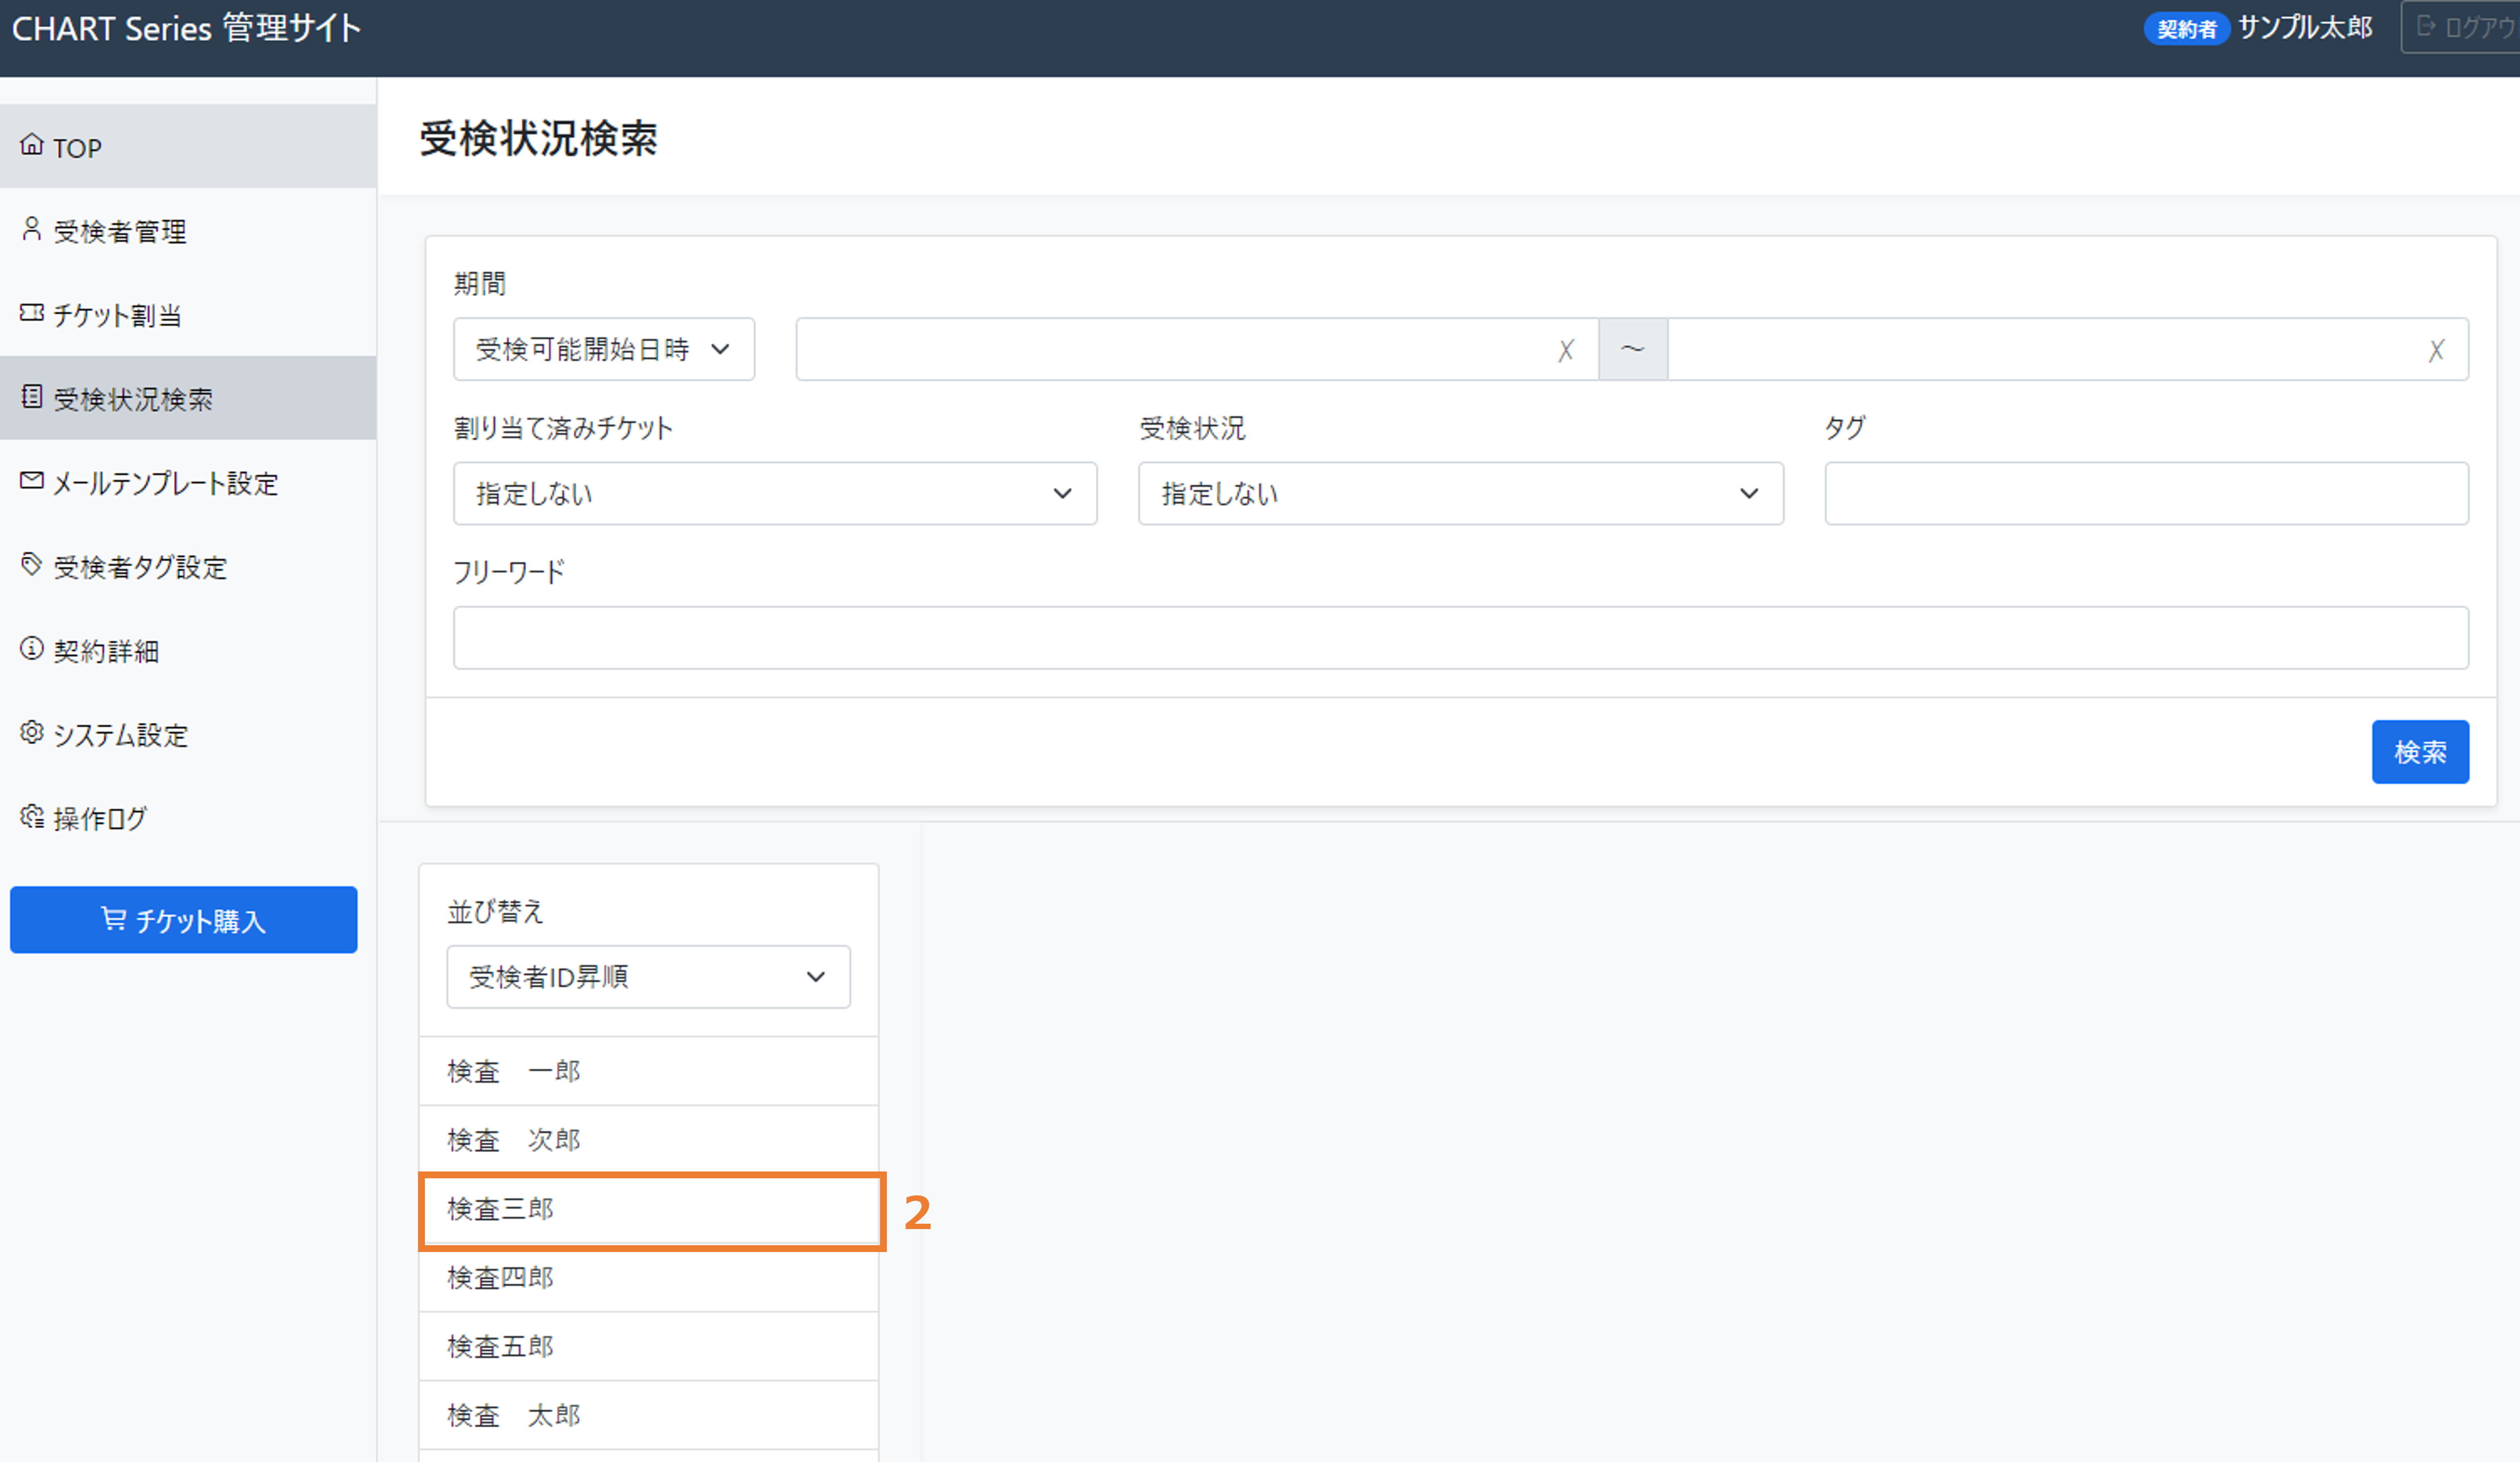This screenshot has width=2520, height=1462.
Task: Clear the start date with the X icon
Action: 1565,350
